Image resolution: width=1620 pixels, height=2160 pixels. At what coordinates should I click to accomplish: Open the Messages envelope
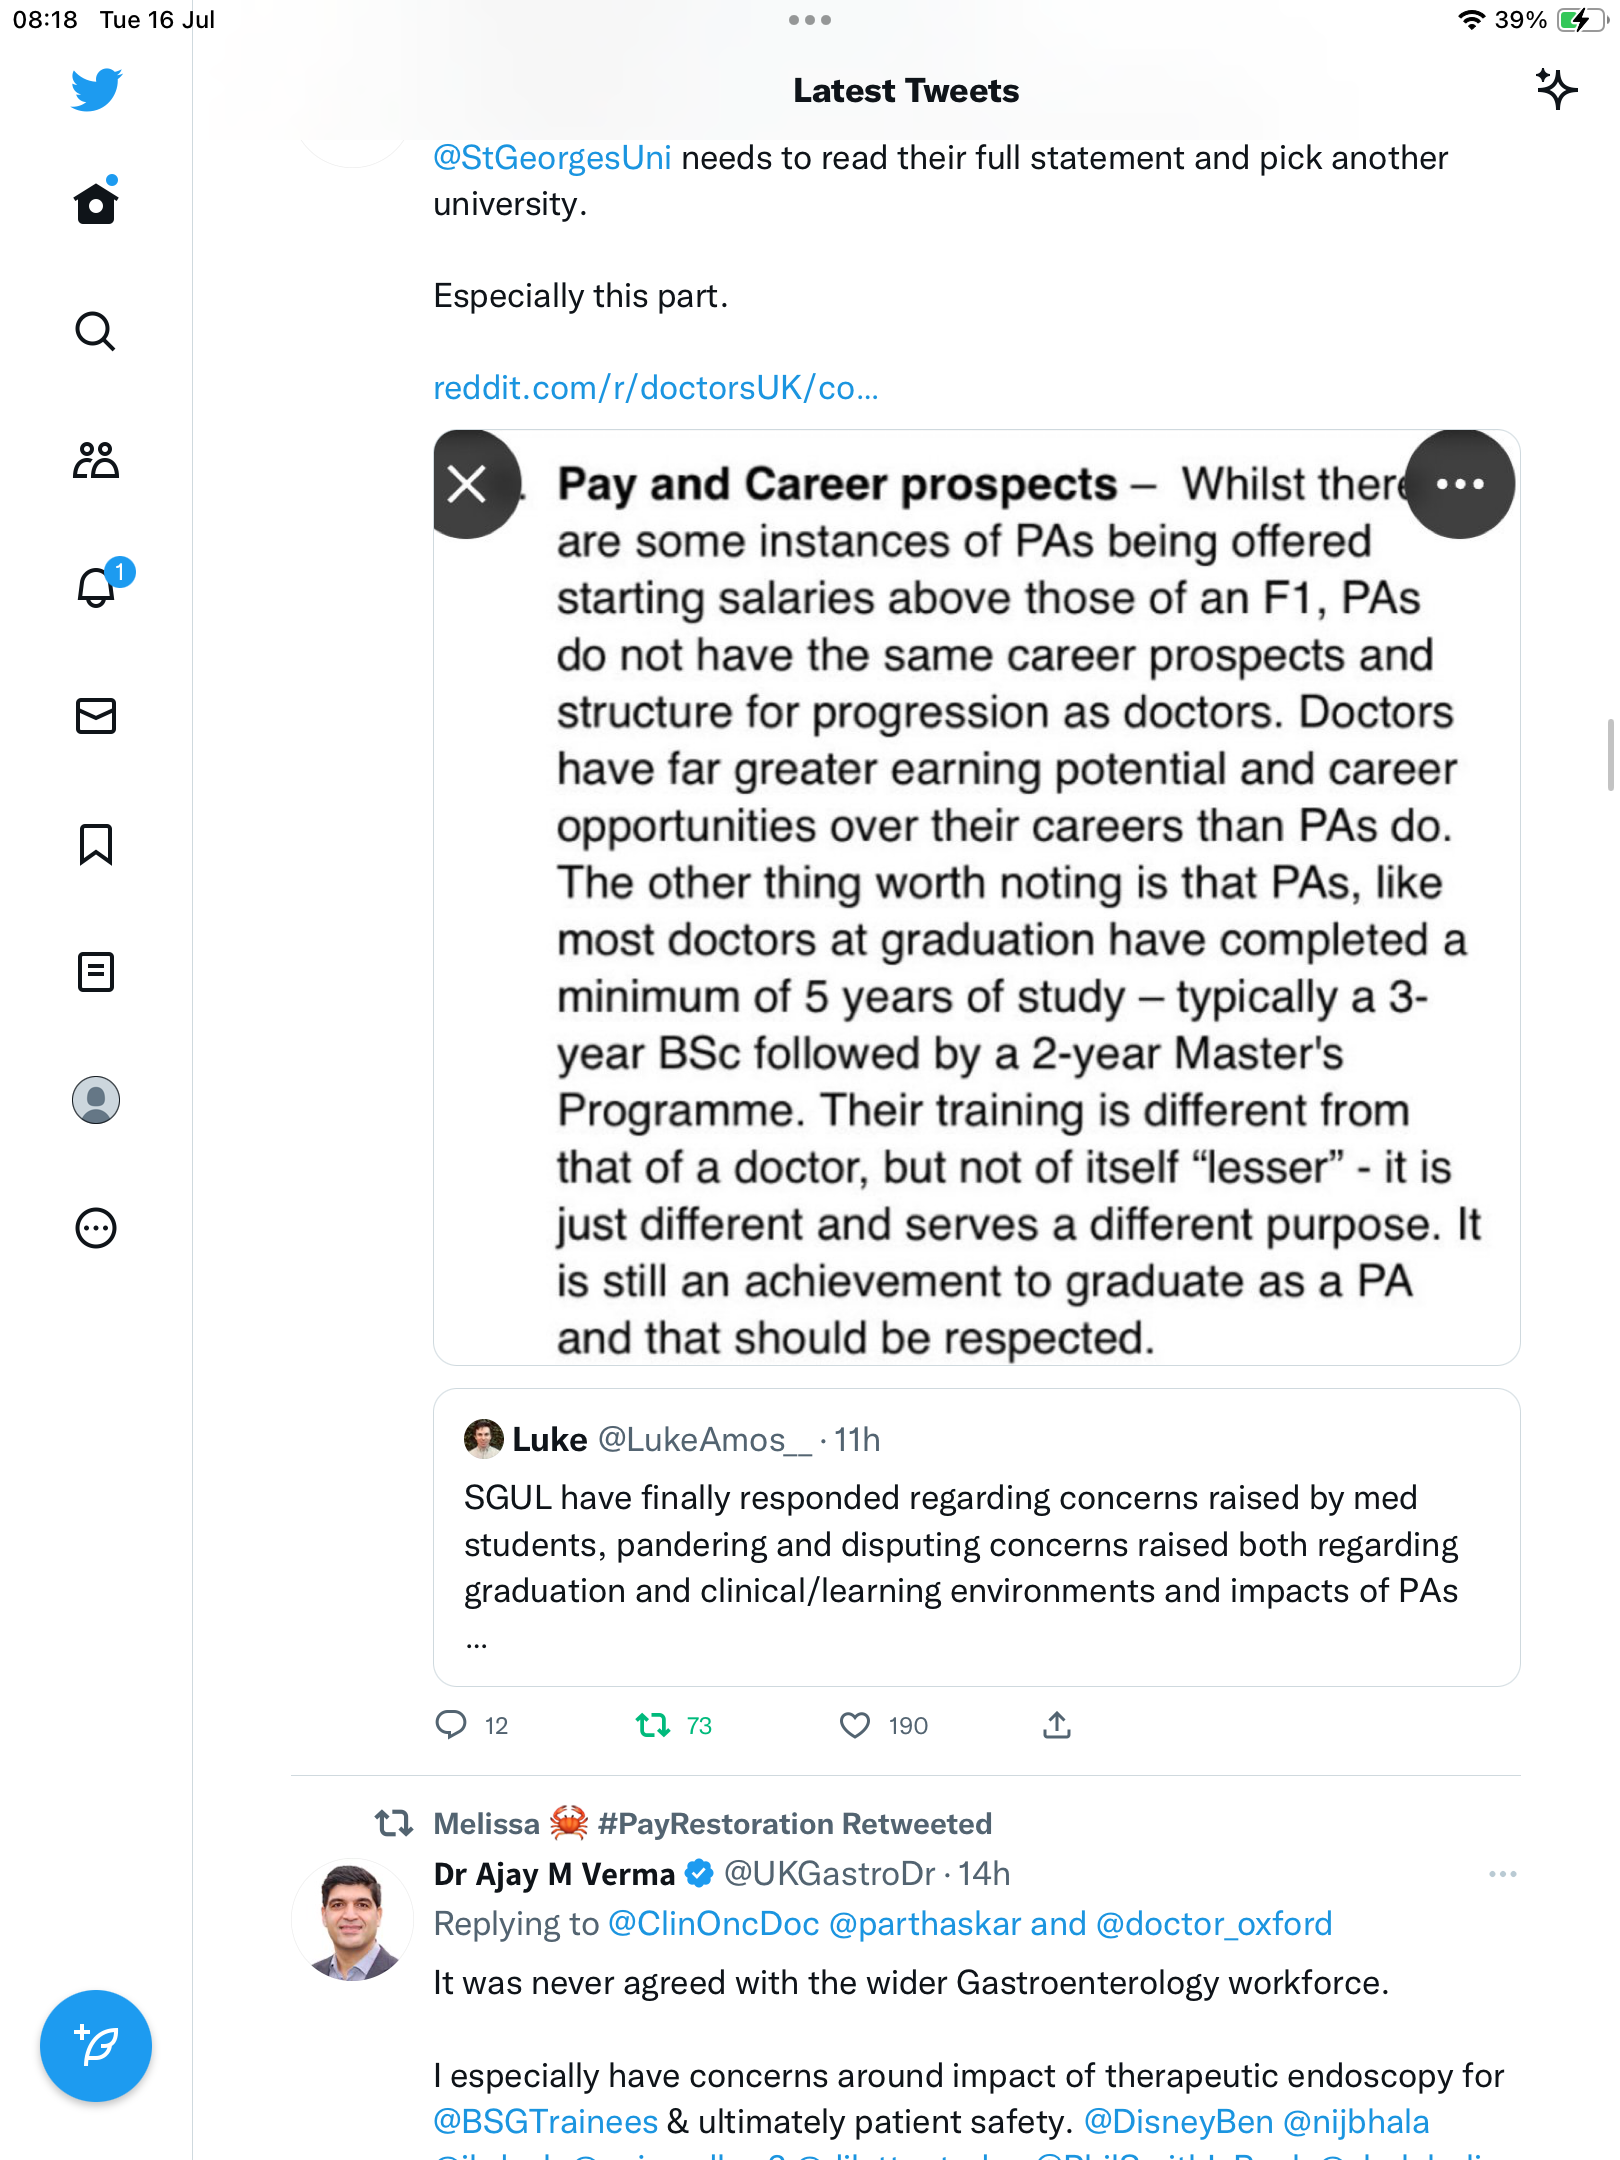96,715
